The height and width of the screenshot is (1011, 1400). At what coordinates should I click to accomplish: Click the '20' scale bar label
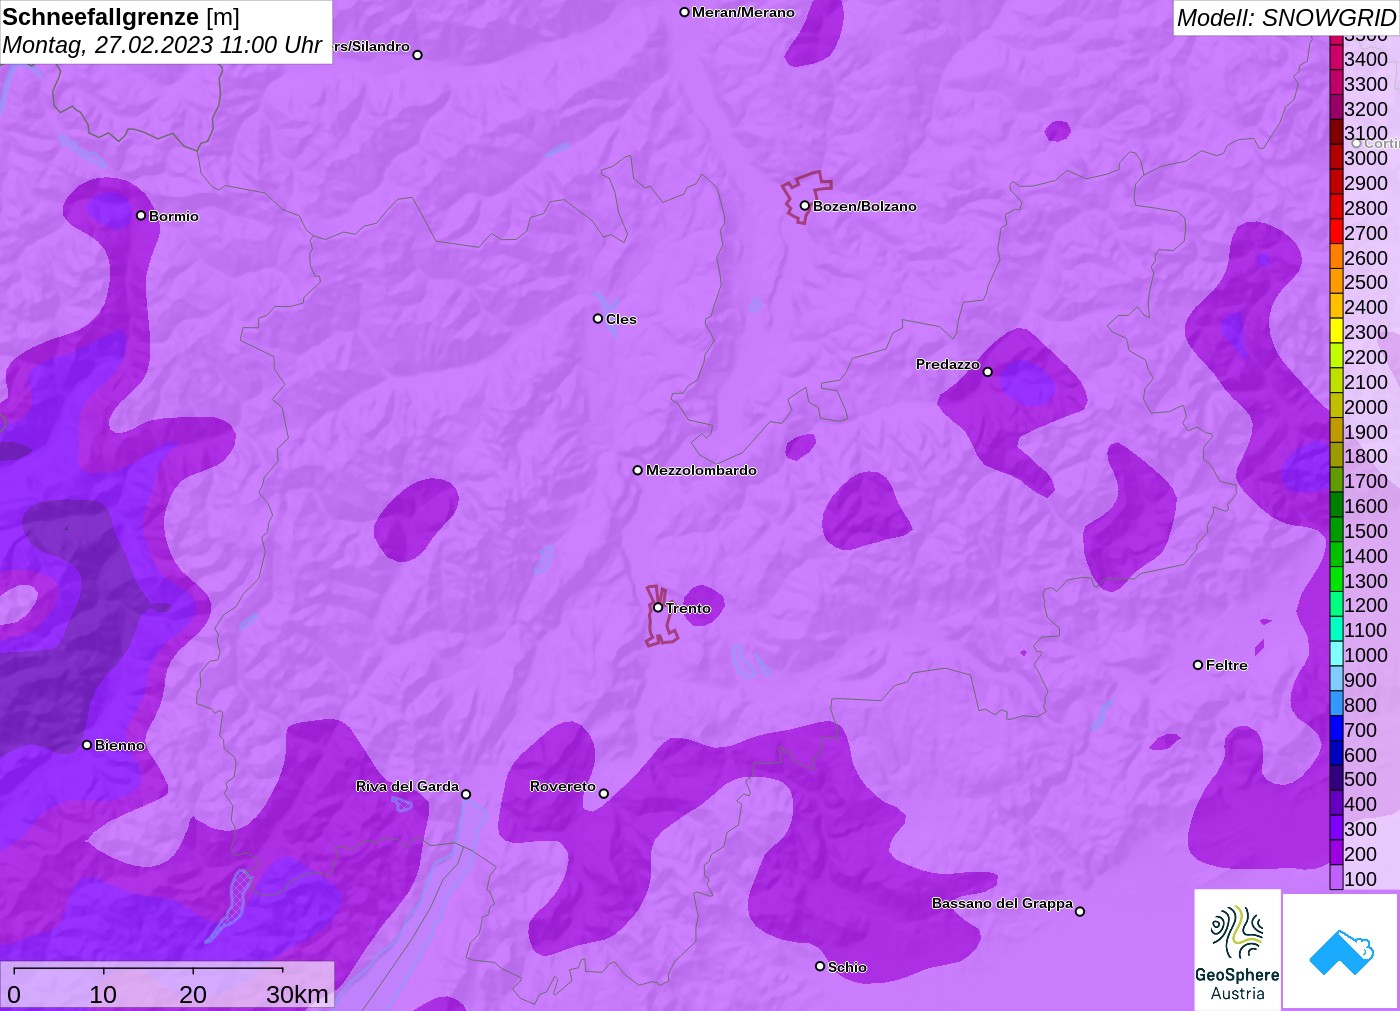[193, 994]
